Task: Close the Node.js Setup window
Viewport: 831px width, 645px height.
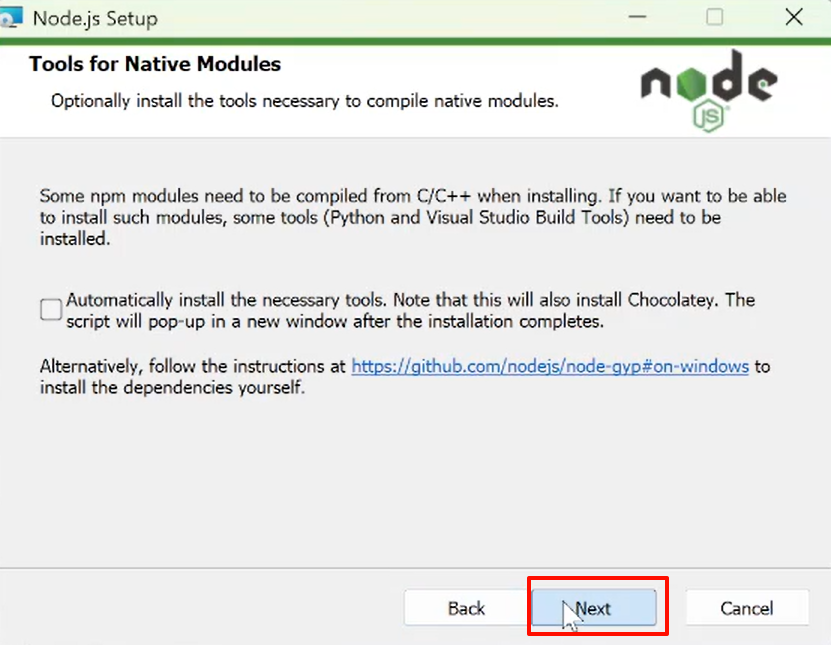Action: (794, 17)
